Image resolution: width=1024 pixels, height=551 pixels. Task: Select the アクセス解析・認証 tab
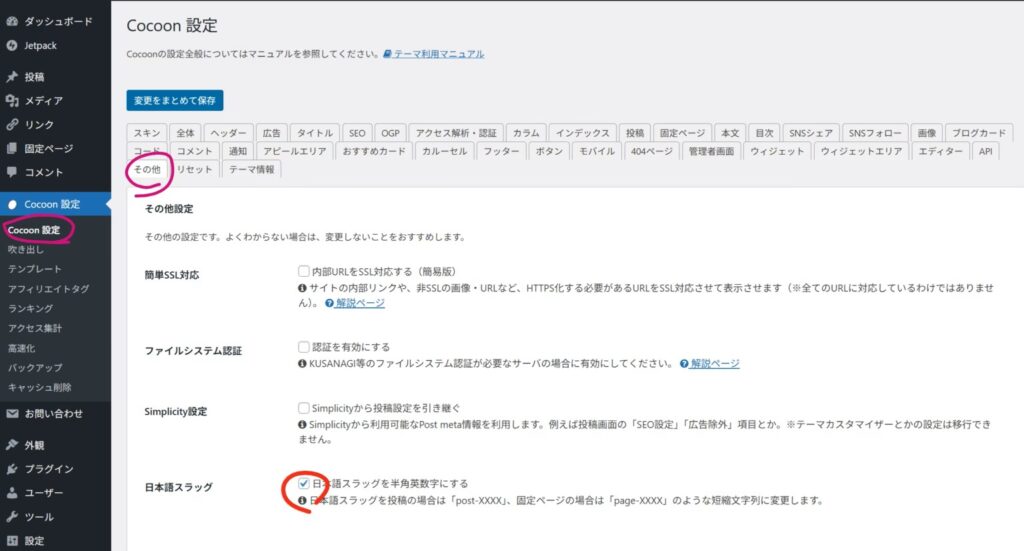pos(455,133)
